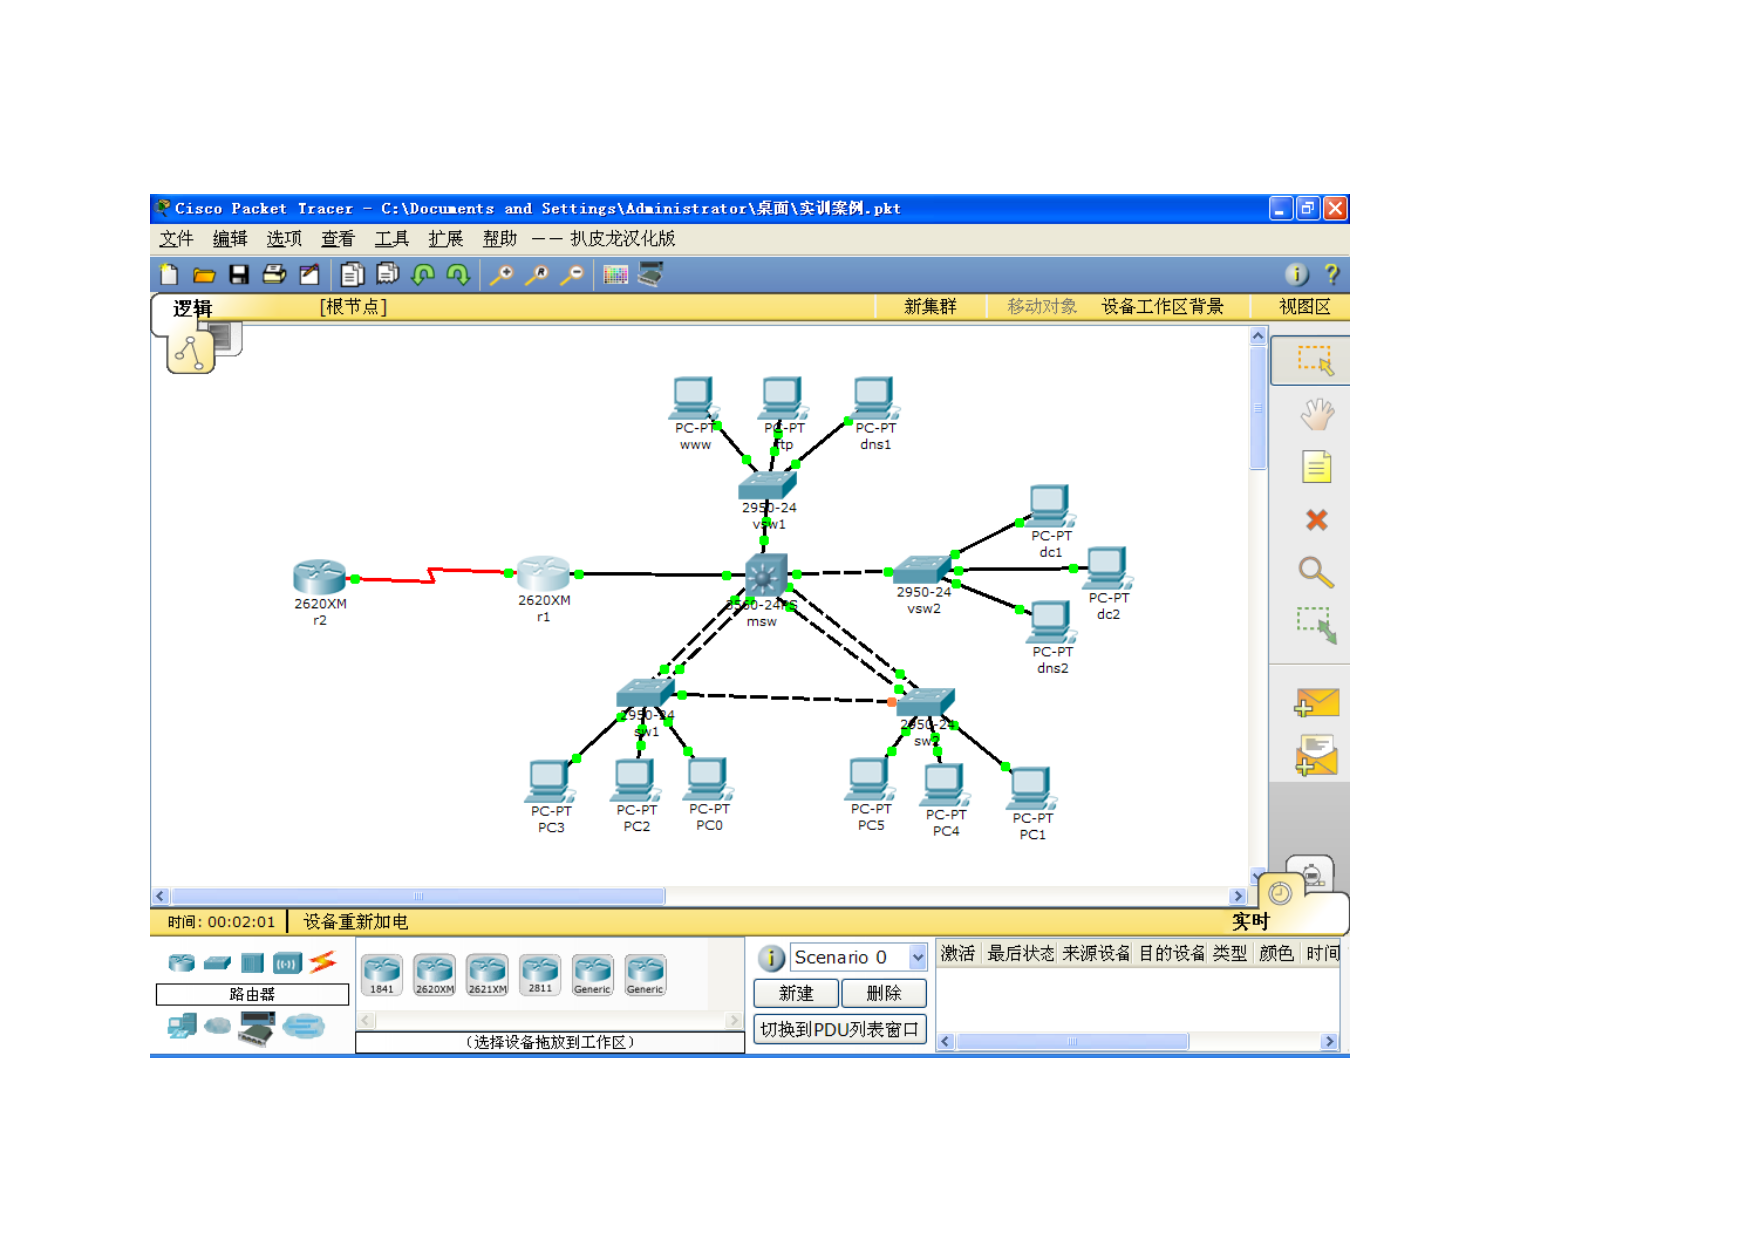Open the drawing Palette icon
Image resolution: width=1754 pixels, height=1241 pixels.
[x=615, y=275]
